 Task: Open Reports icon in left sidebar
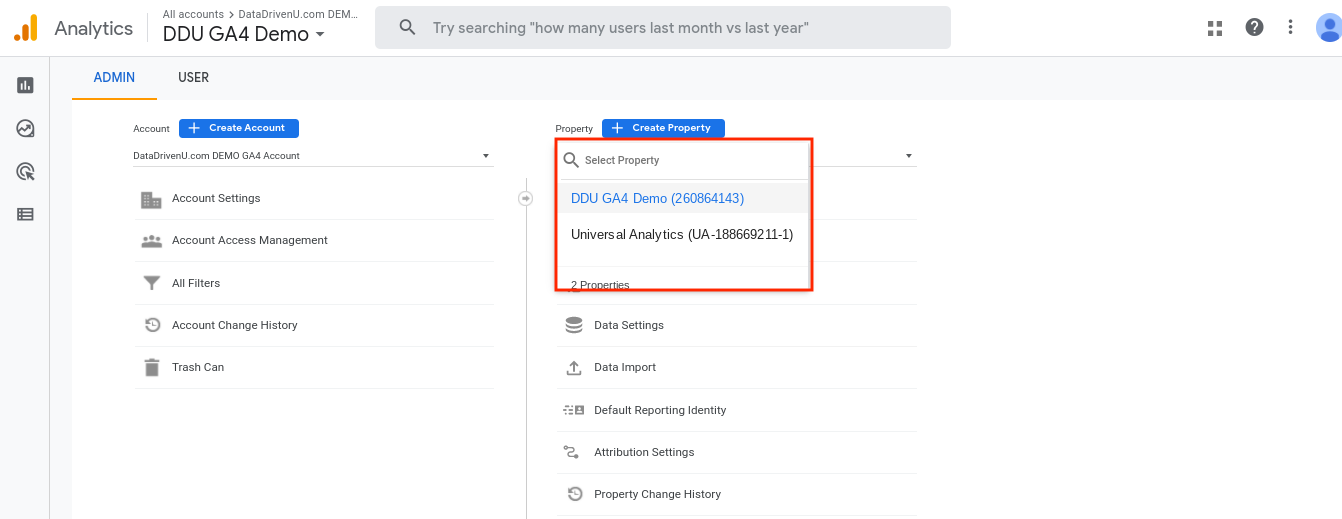coord(25,85)
